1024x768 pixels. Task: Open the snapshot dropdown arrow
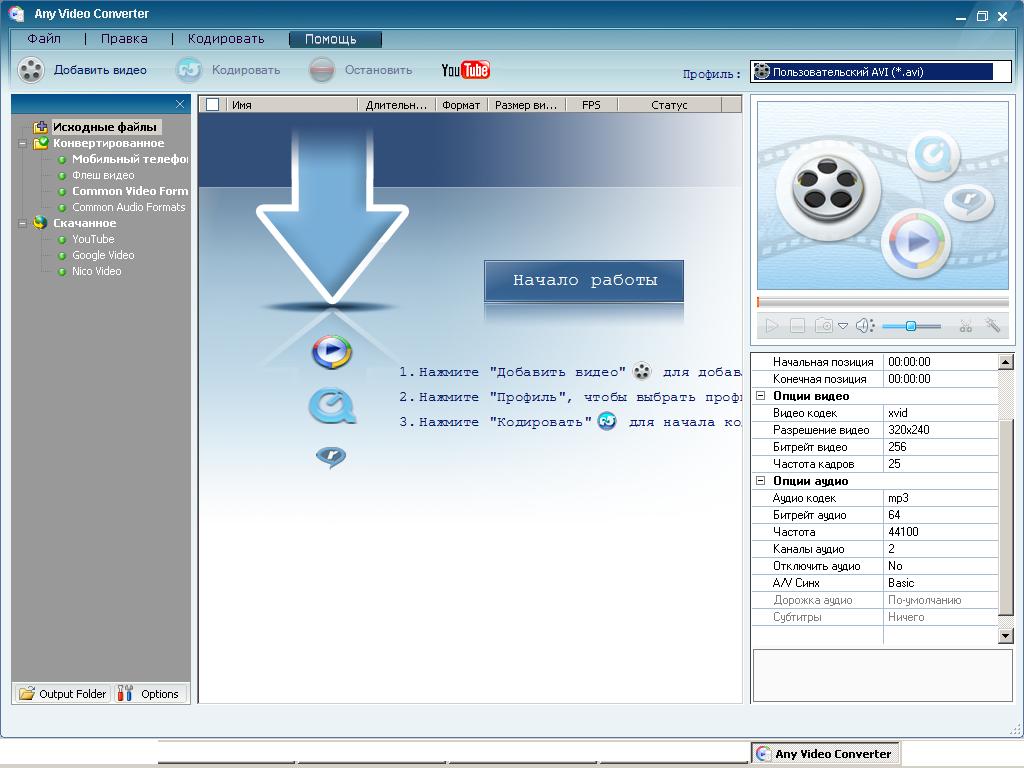[x=843, y=326]
